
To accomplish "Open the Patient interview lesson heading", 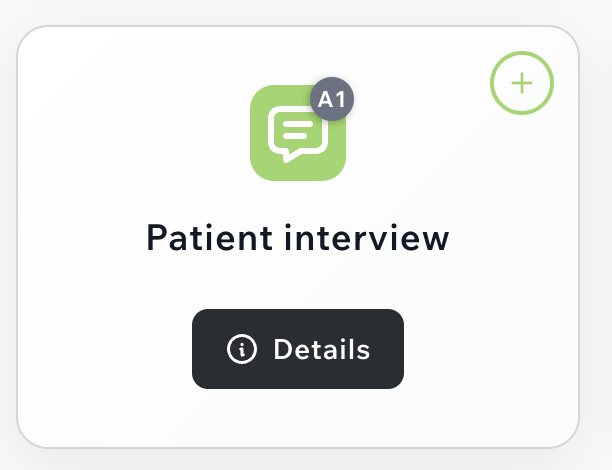I will 298,238.
